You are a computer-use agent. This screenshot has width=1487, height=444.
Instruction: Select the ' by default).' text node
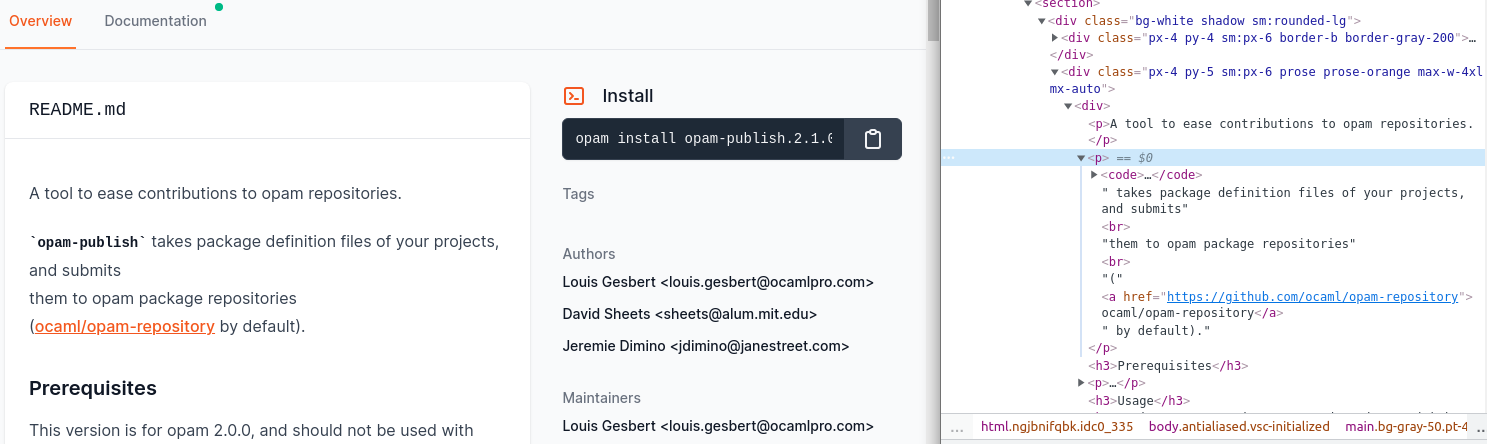pyautogui.click(x=1156, y=331)
